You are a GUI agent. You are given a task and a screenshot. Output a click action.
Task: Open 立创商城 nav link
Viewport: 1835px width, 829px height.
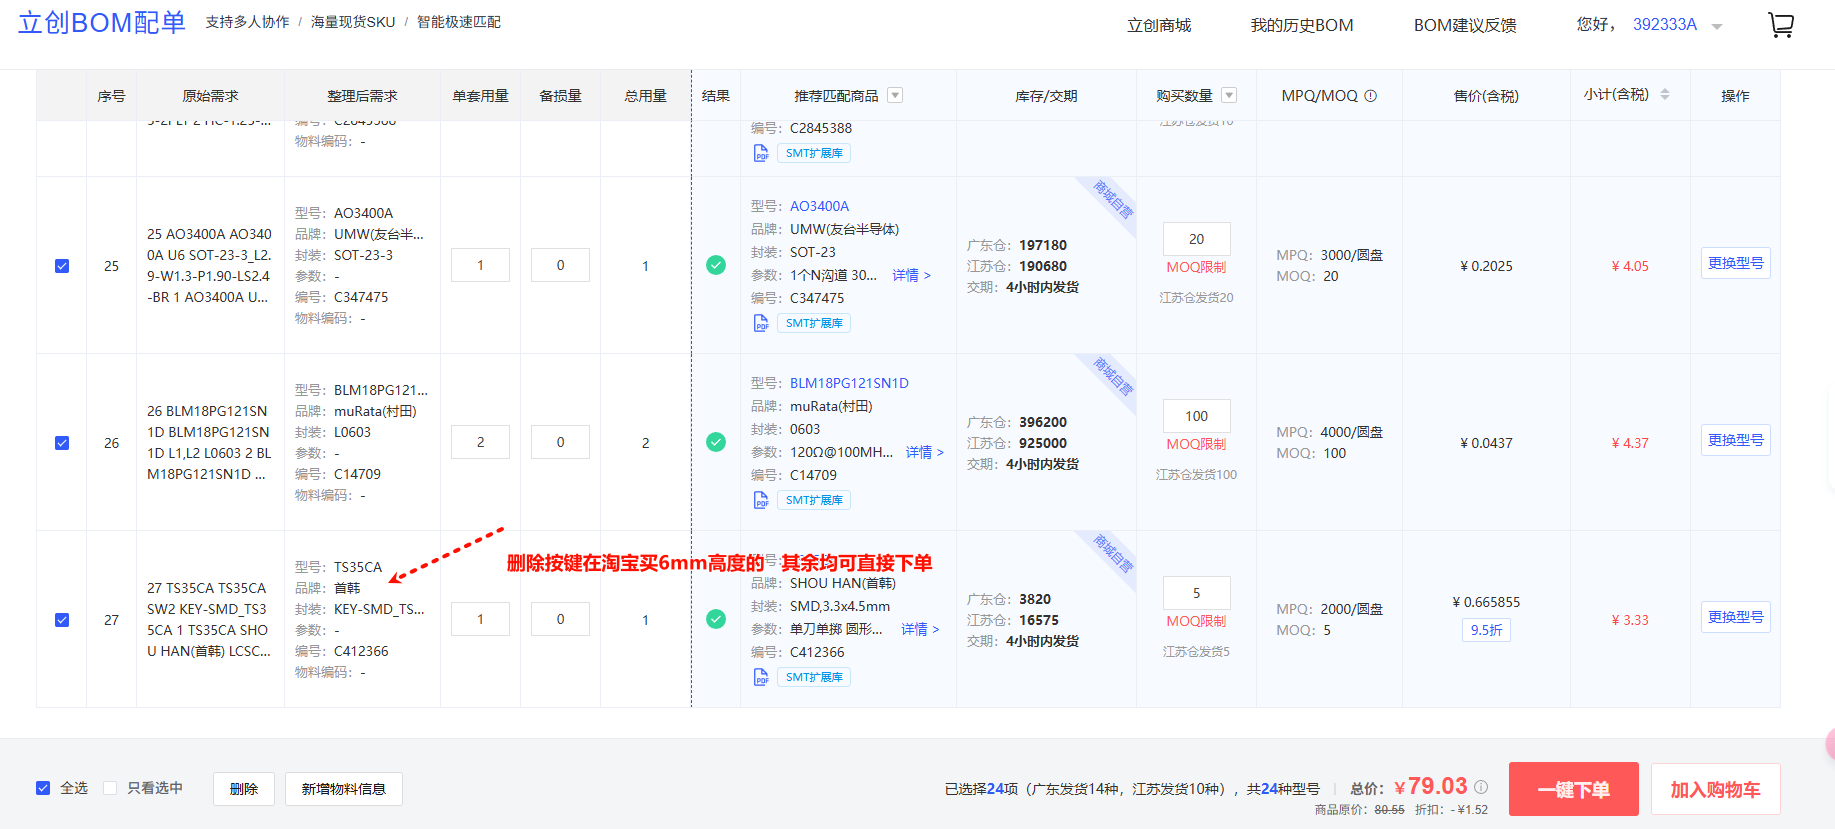tap(1159, 25)
